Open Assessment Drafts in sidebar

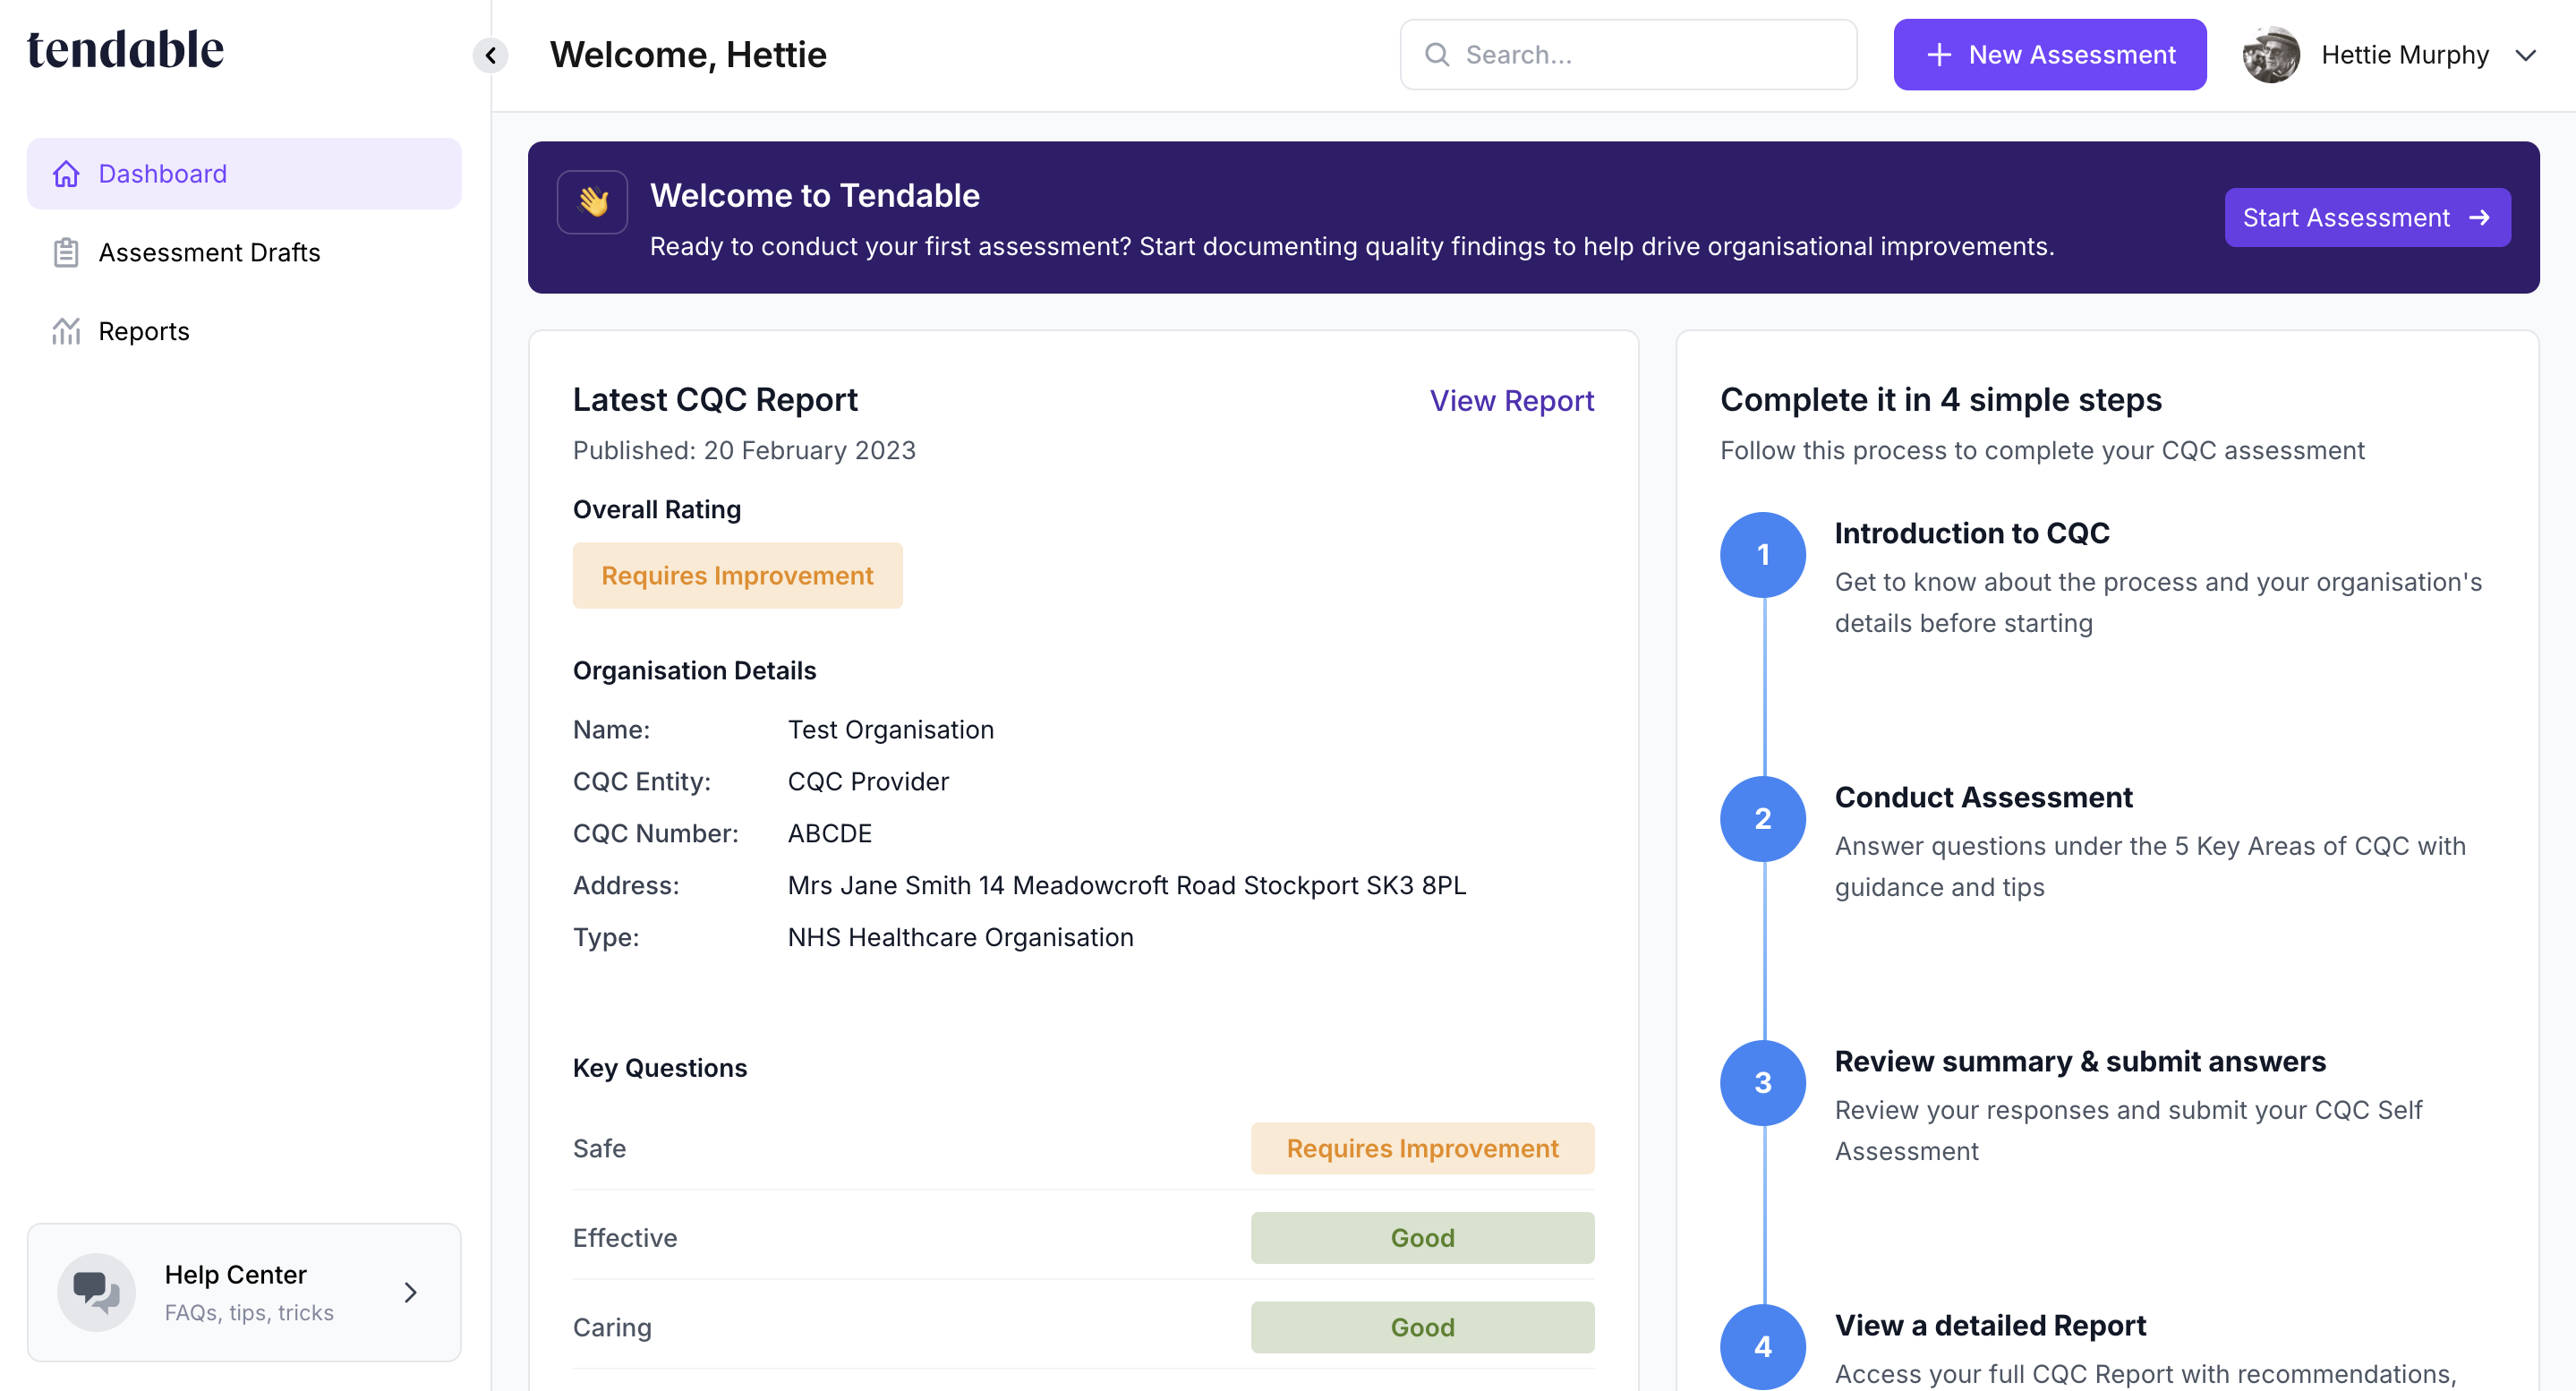[x=209, y=253]
